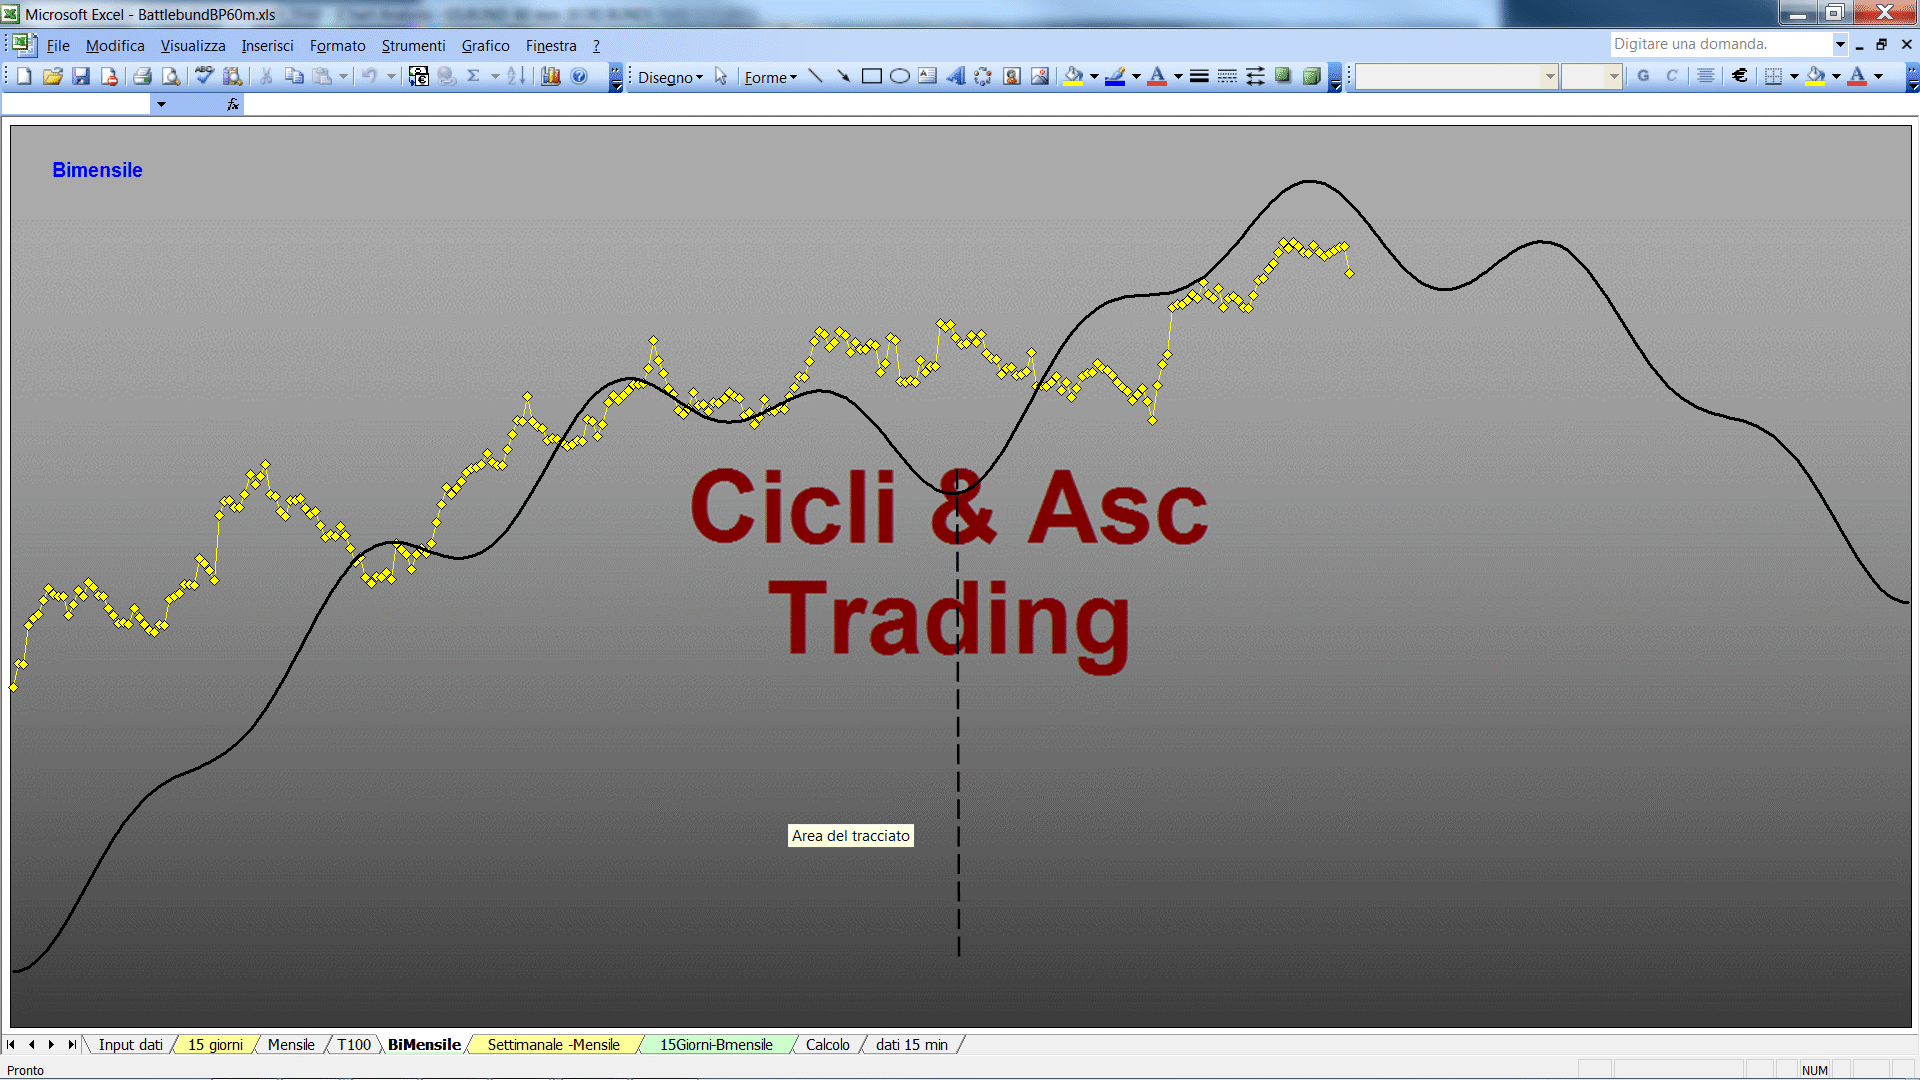
Task: Switch to the 15 giorni sheet
Action: tap(215, 1045)
